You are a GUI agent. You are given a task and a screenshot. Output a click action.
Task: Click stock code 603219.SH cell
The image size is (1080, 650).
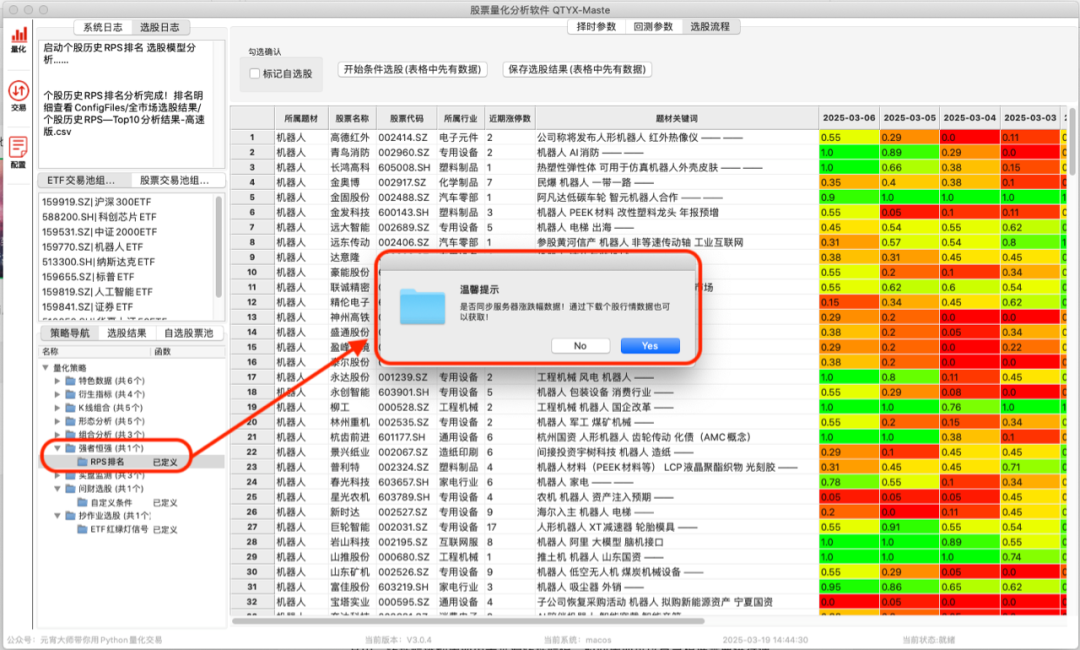[406, 587]
